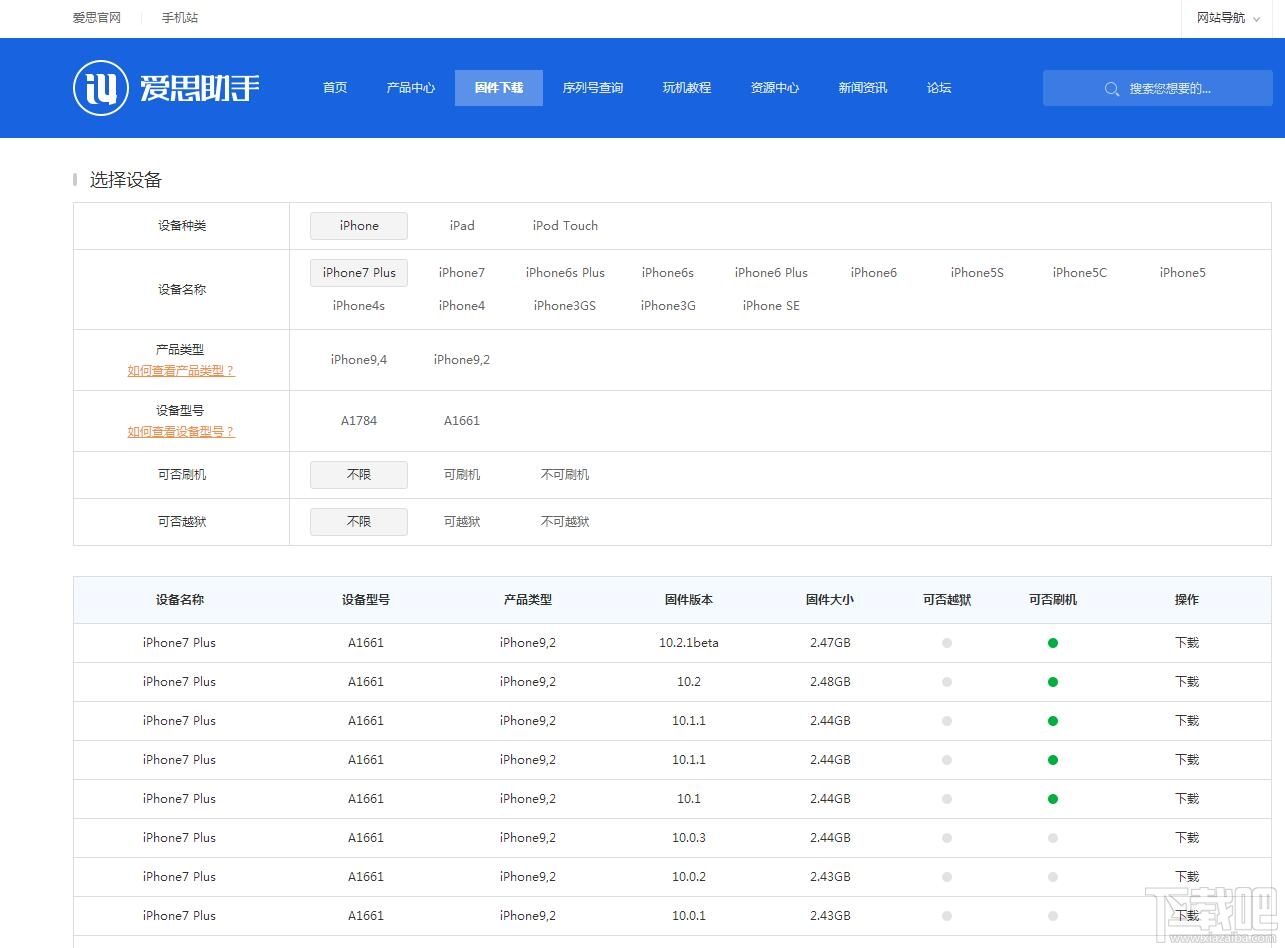Viewport: 1285px width, 948px height.
Task: Filter by product type iPhone9,4
Action: (x=359, y=360)
